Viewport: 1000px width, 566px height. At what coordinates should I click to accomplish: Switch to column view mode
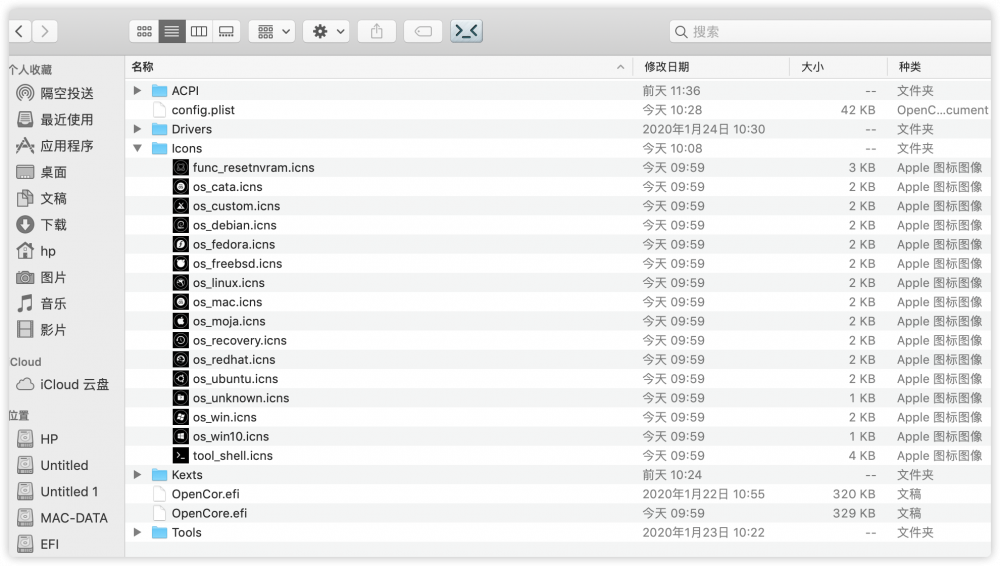pos(199,31)
